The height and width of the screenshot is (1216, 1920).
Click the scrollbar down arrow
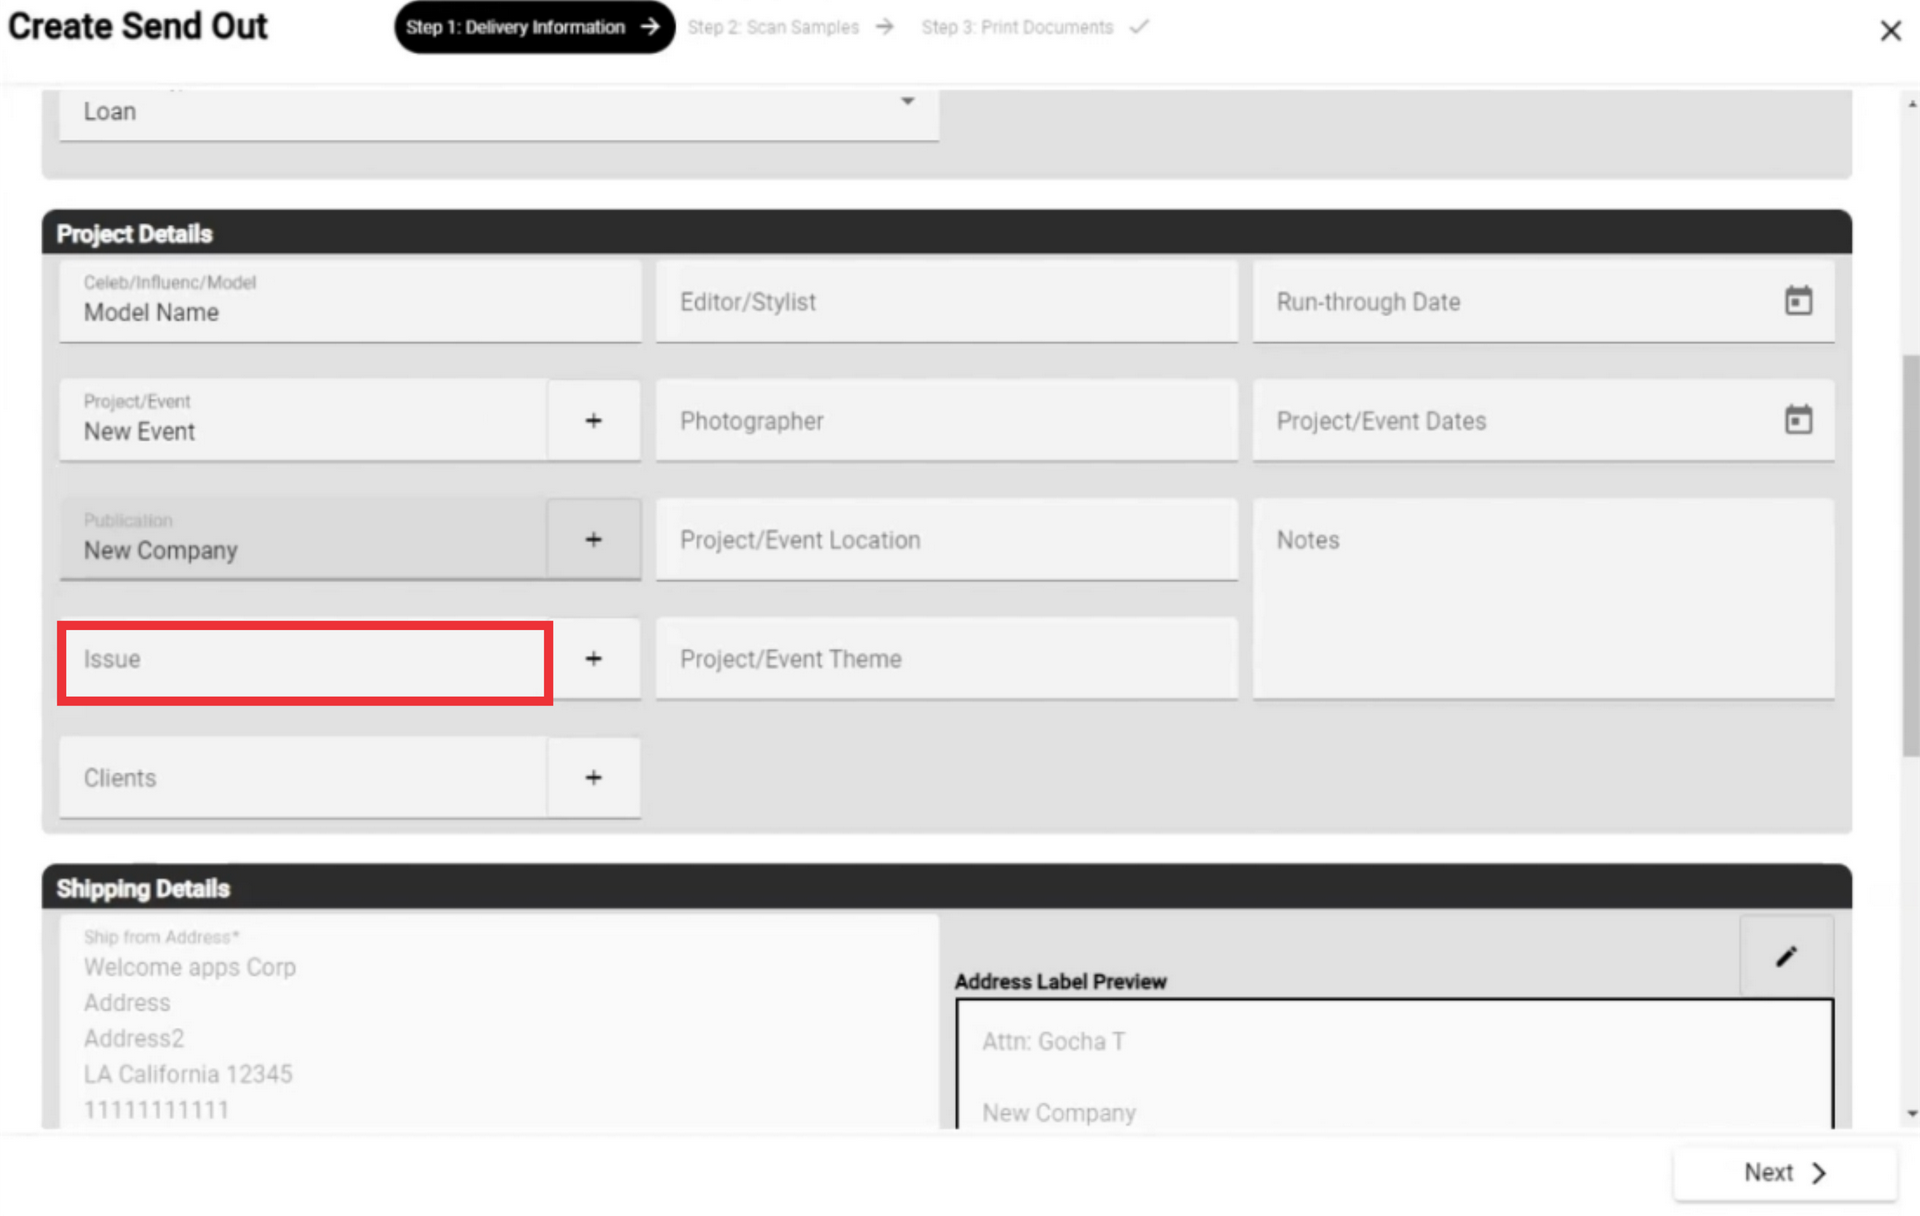(x=1911, y=1113)
